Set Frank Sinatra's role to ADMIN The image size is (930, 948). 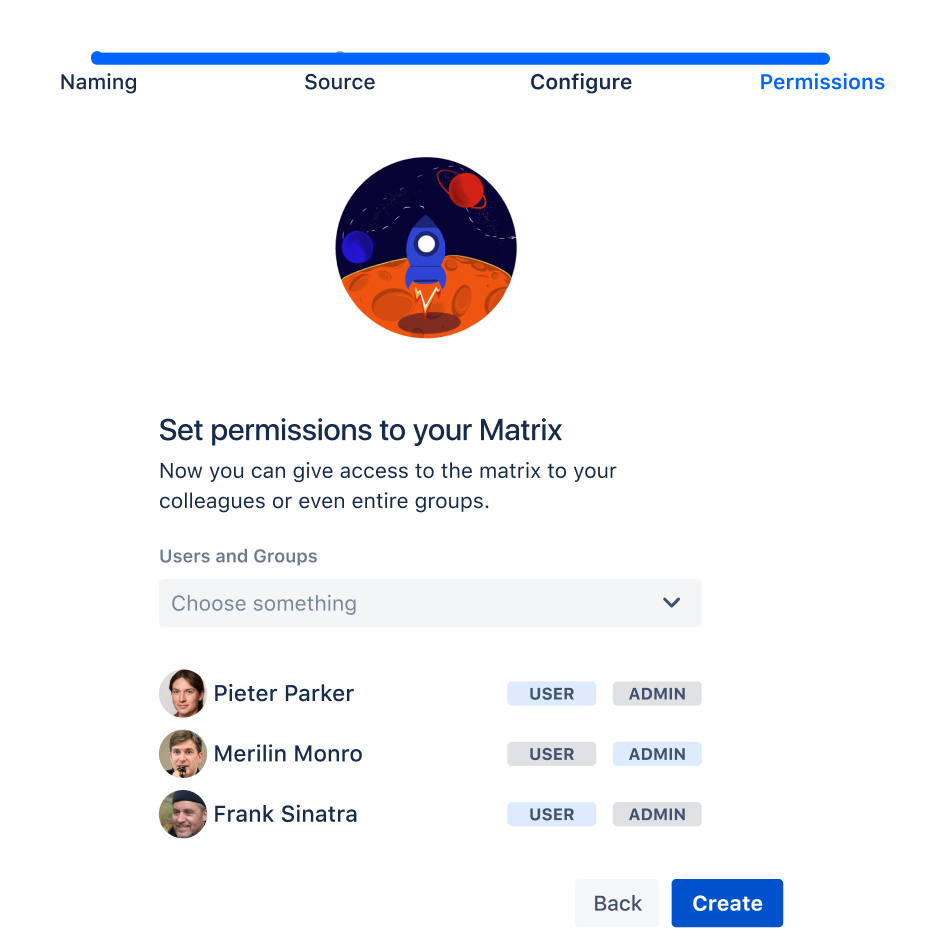click(x=657, y=815)
